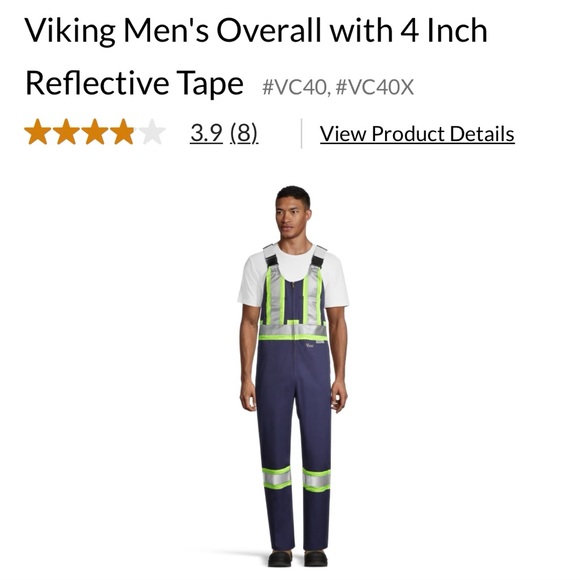Click the model's face in product photo

click(x=292, y=217)
